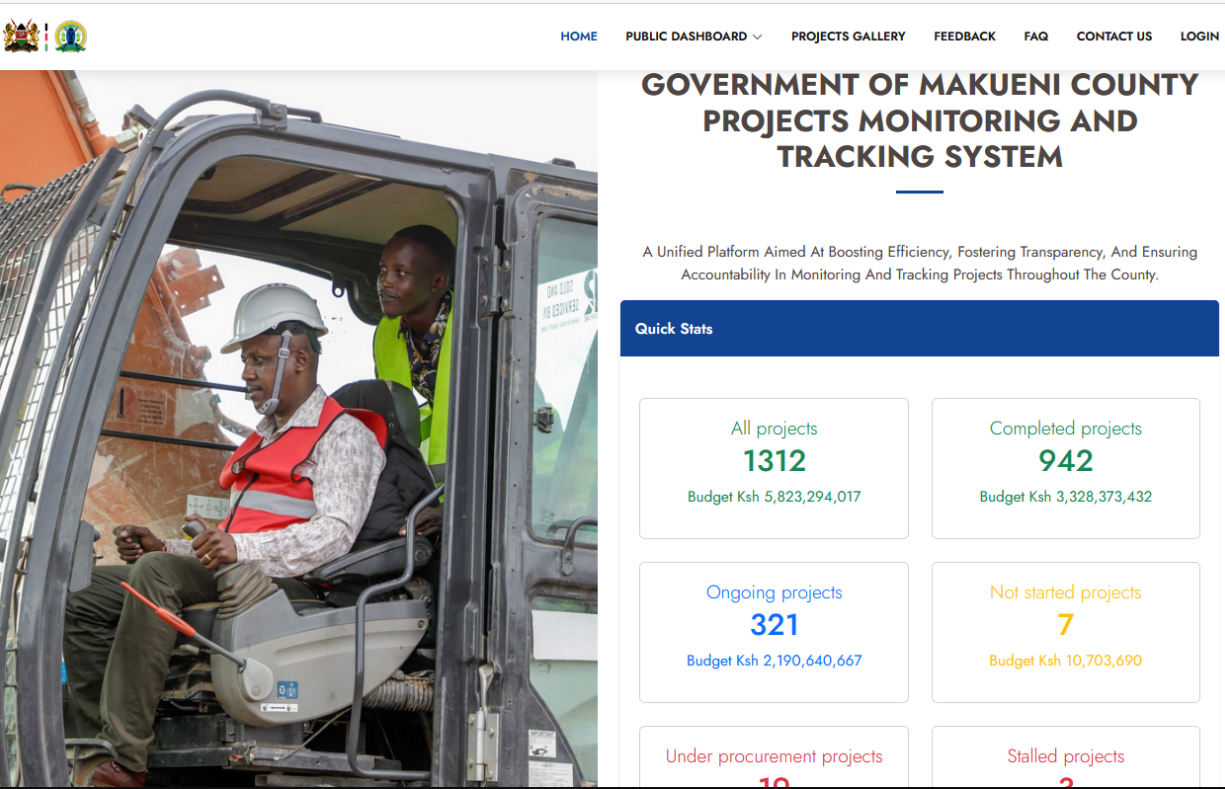Go to the HOME nav link
Viewport: 1225px width, 789px height.
pos(578,36)
